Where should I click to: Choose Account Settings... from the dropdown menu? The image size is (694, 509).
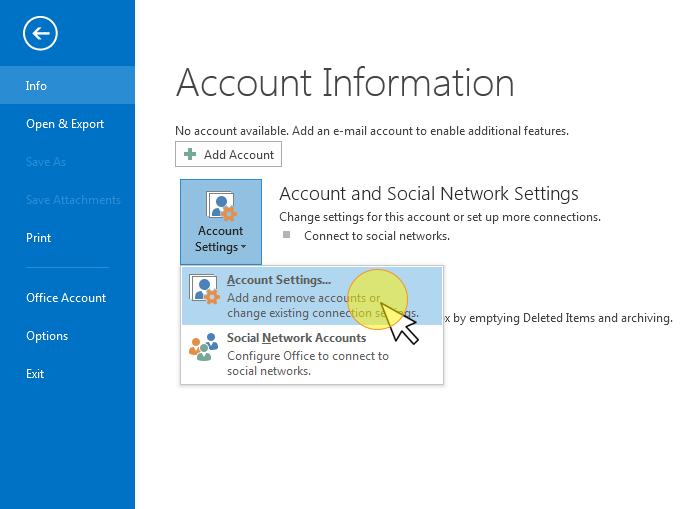(312, 296)
